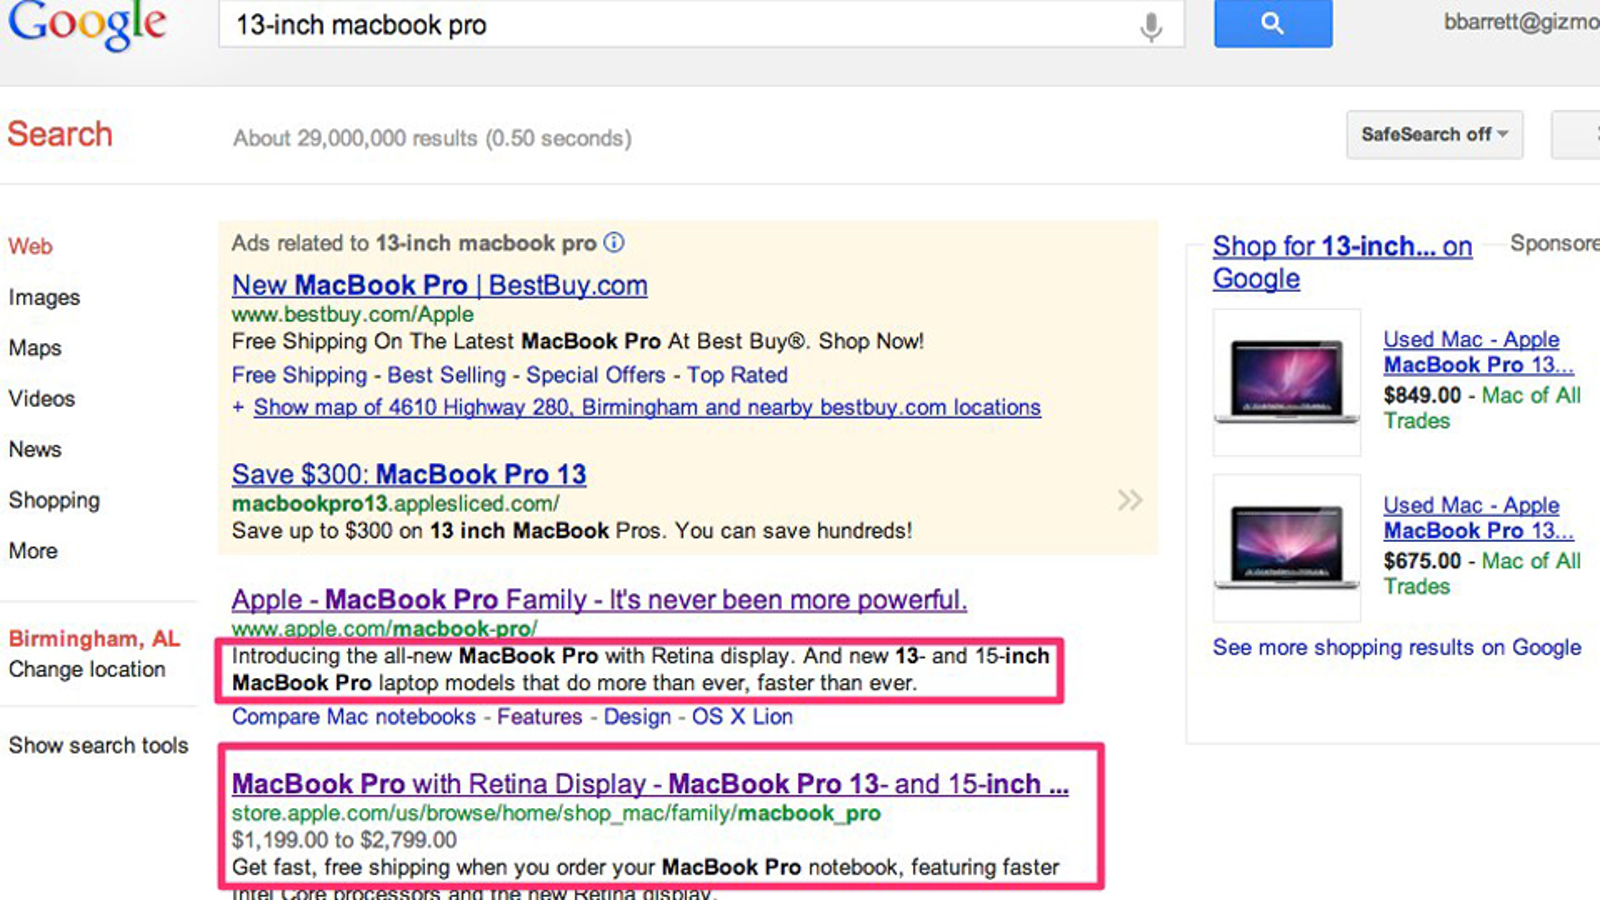The width and height of the screenshot is (1600, 900).
Task: Select the Web search category
Action: point(31,246)
